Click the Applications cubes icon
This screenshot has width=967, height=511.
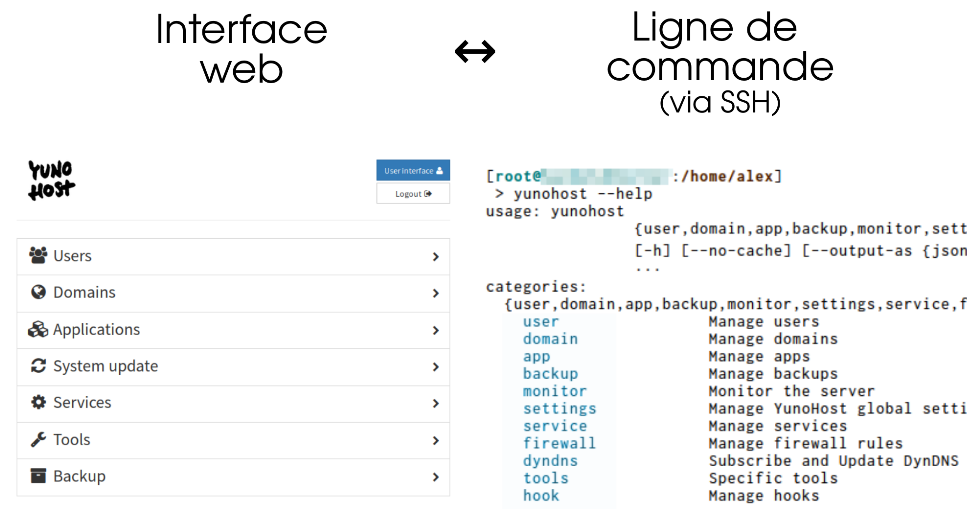click(38, 329)
